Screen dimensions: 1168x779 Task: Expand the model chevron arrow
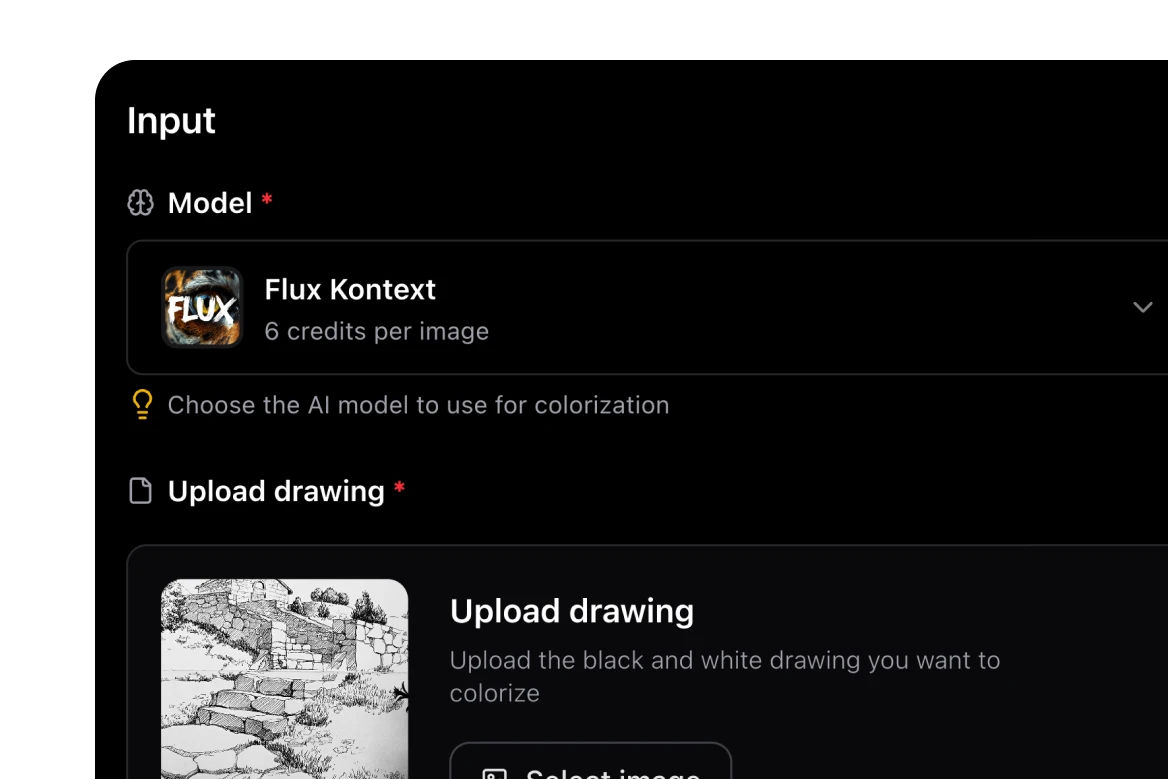[x=1142, y=307]
